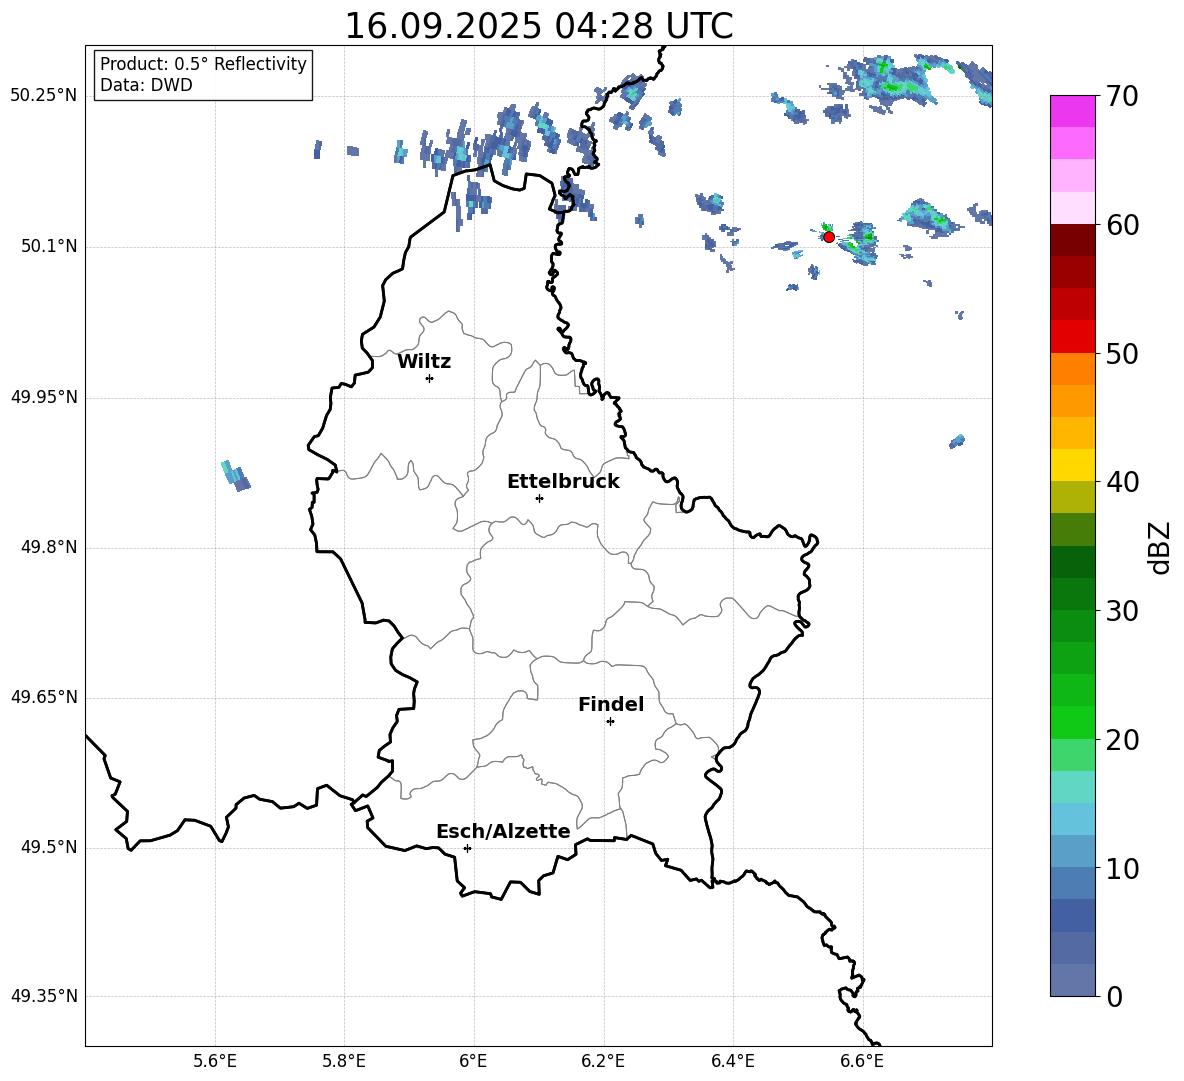Click the 50.25°N latitude label
This screenshot has width=1184, height=1081.
[44, 96]
